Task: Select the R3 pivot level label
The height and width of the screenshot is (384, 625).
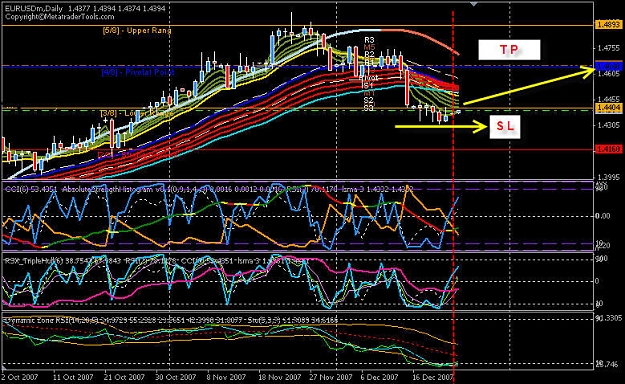Action: pos(369,40)
